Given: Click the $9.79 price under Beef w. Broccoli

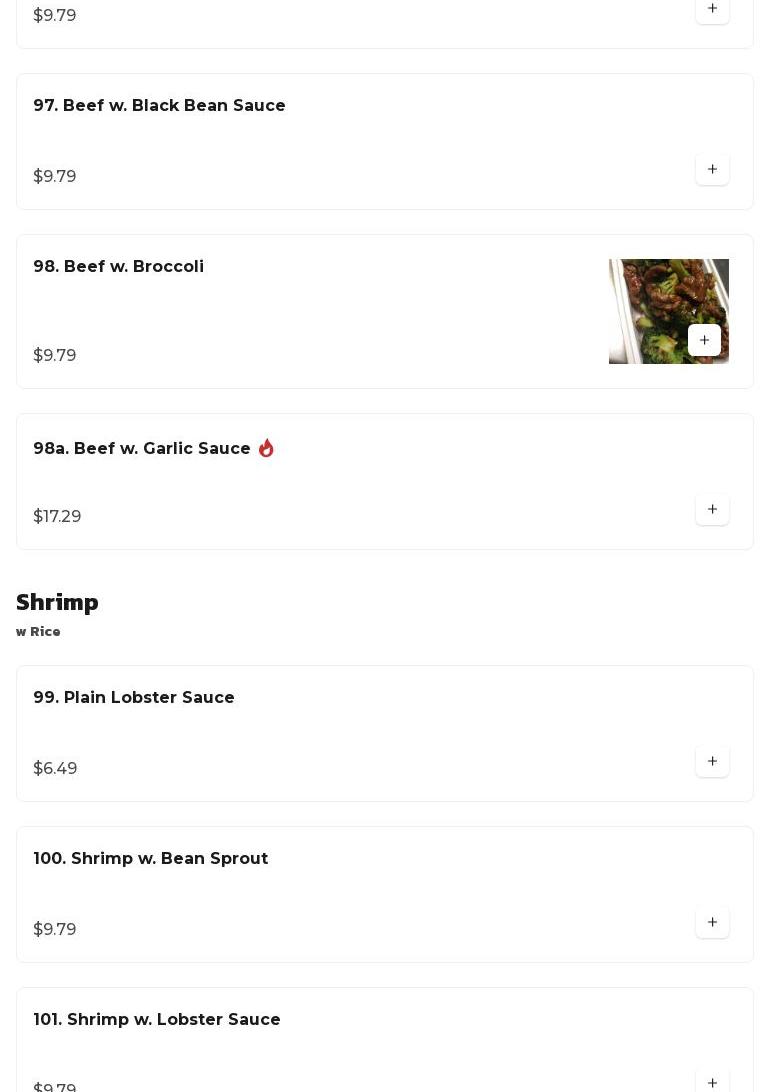Looking at the screenshot, I should click(x=55, y=356).
